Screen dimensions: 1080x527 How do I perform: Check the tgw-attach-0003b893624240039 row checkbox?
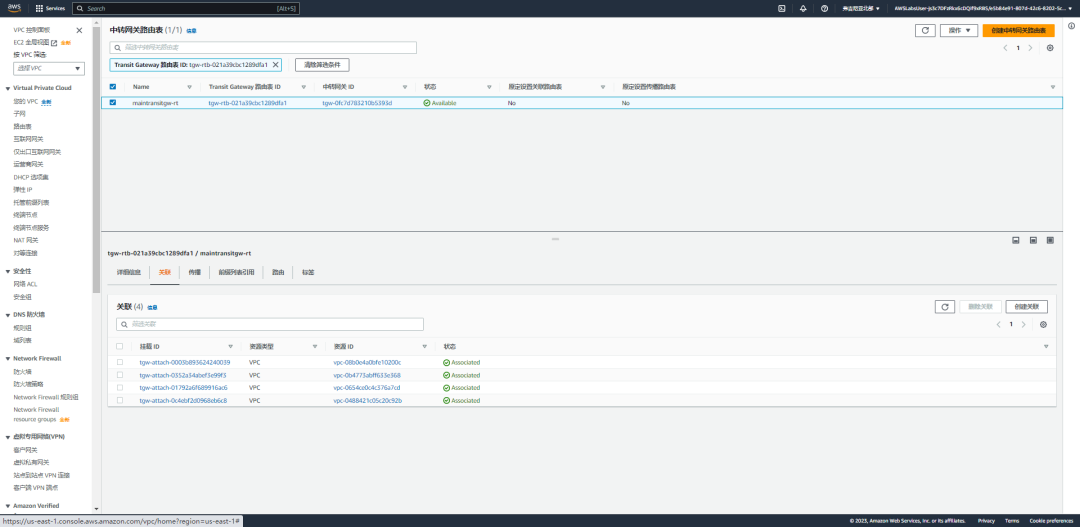click(x=120, y=362)
